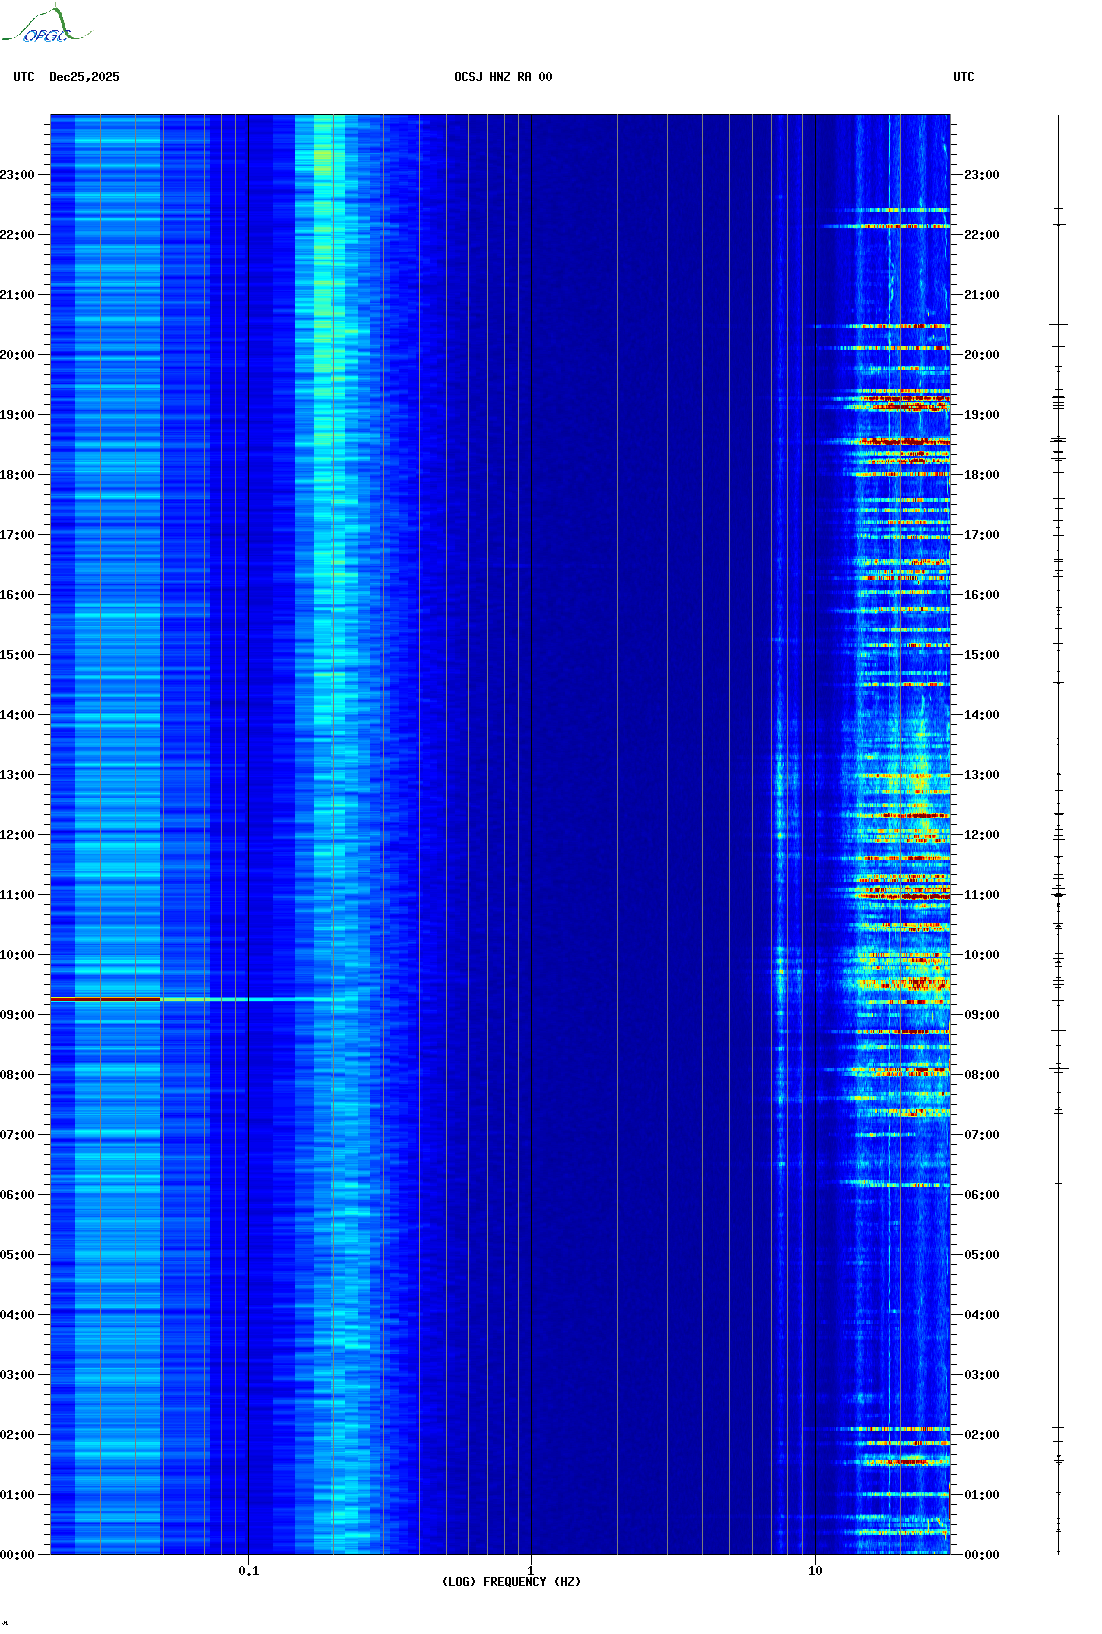
Task: Click the 13:00 label on right axis
Action: 982,775
